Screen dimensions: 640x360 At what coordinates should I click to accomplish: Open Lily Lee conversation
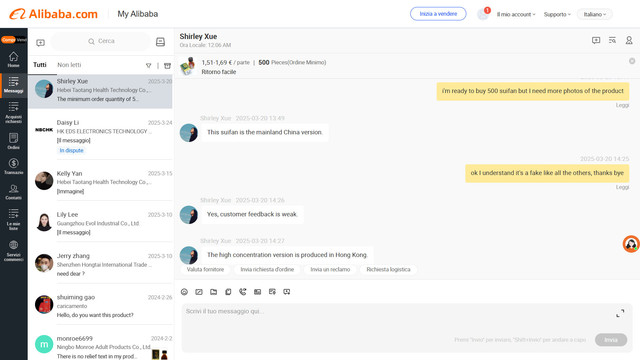[x=100, y=223]
